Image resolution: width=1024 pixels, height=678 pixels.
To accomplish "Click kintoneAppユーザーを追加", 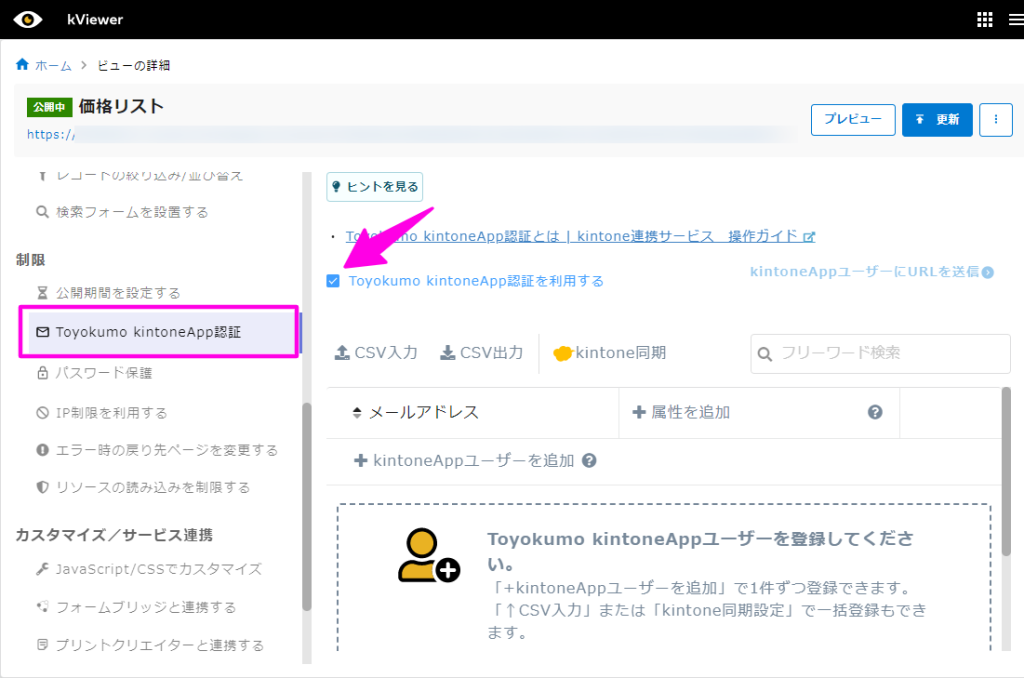I will pyautogui.click(x=464, y=460).
